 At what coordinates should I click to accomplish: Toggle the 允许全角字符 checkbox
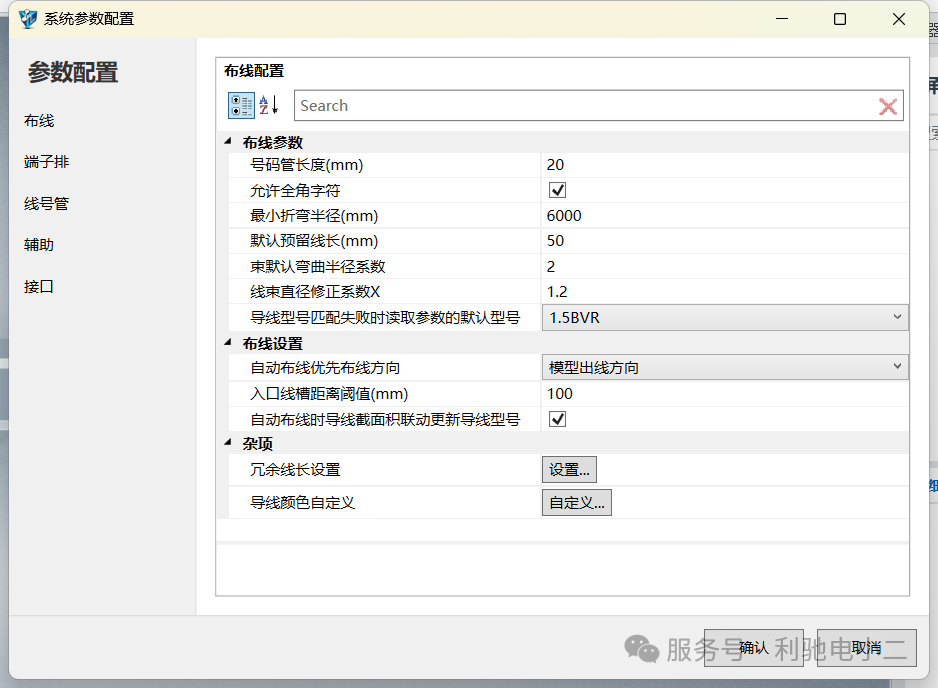click(x=558, y=190)
